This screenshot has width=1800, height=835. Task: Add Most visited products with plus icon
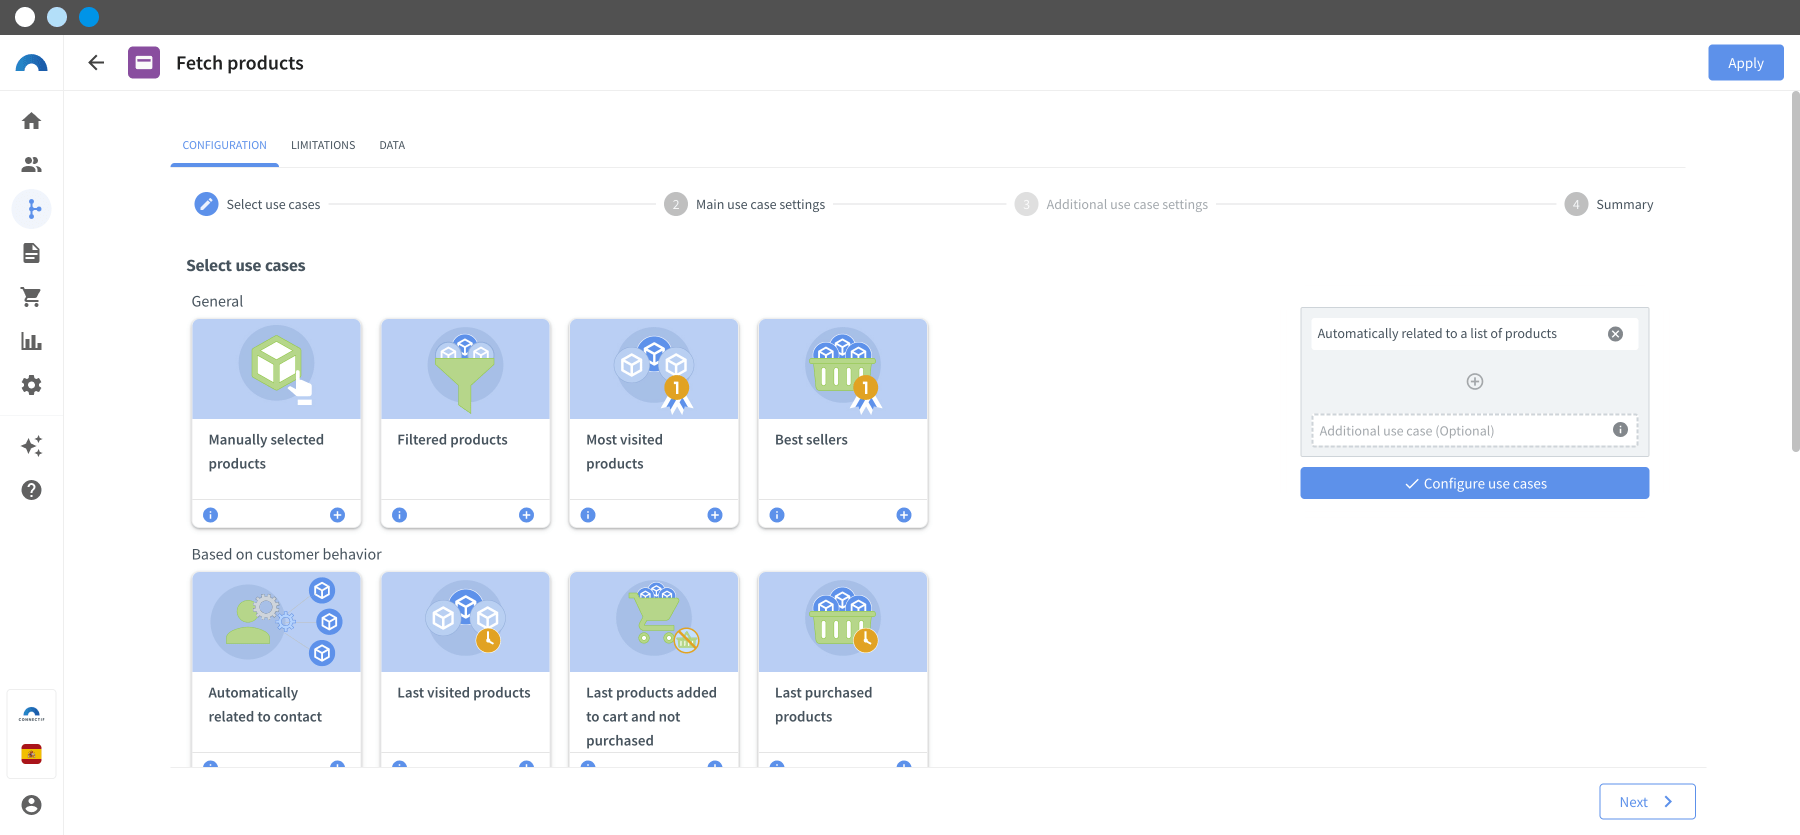point(715,515)
